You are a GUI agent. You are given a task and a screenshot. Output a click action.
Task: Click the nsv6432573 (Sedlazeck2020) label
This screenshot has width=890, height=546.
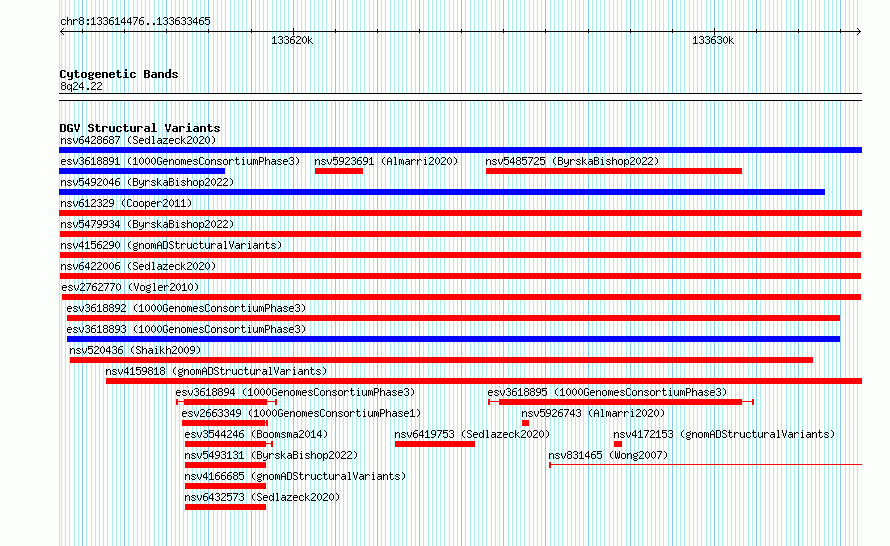(x=262, y=497)
